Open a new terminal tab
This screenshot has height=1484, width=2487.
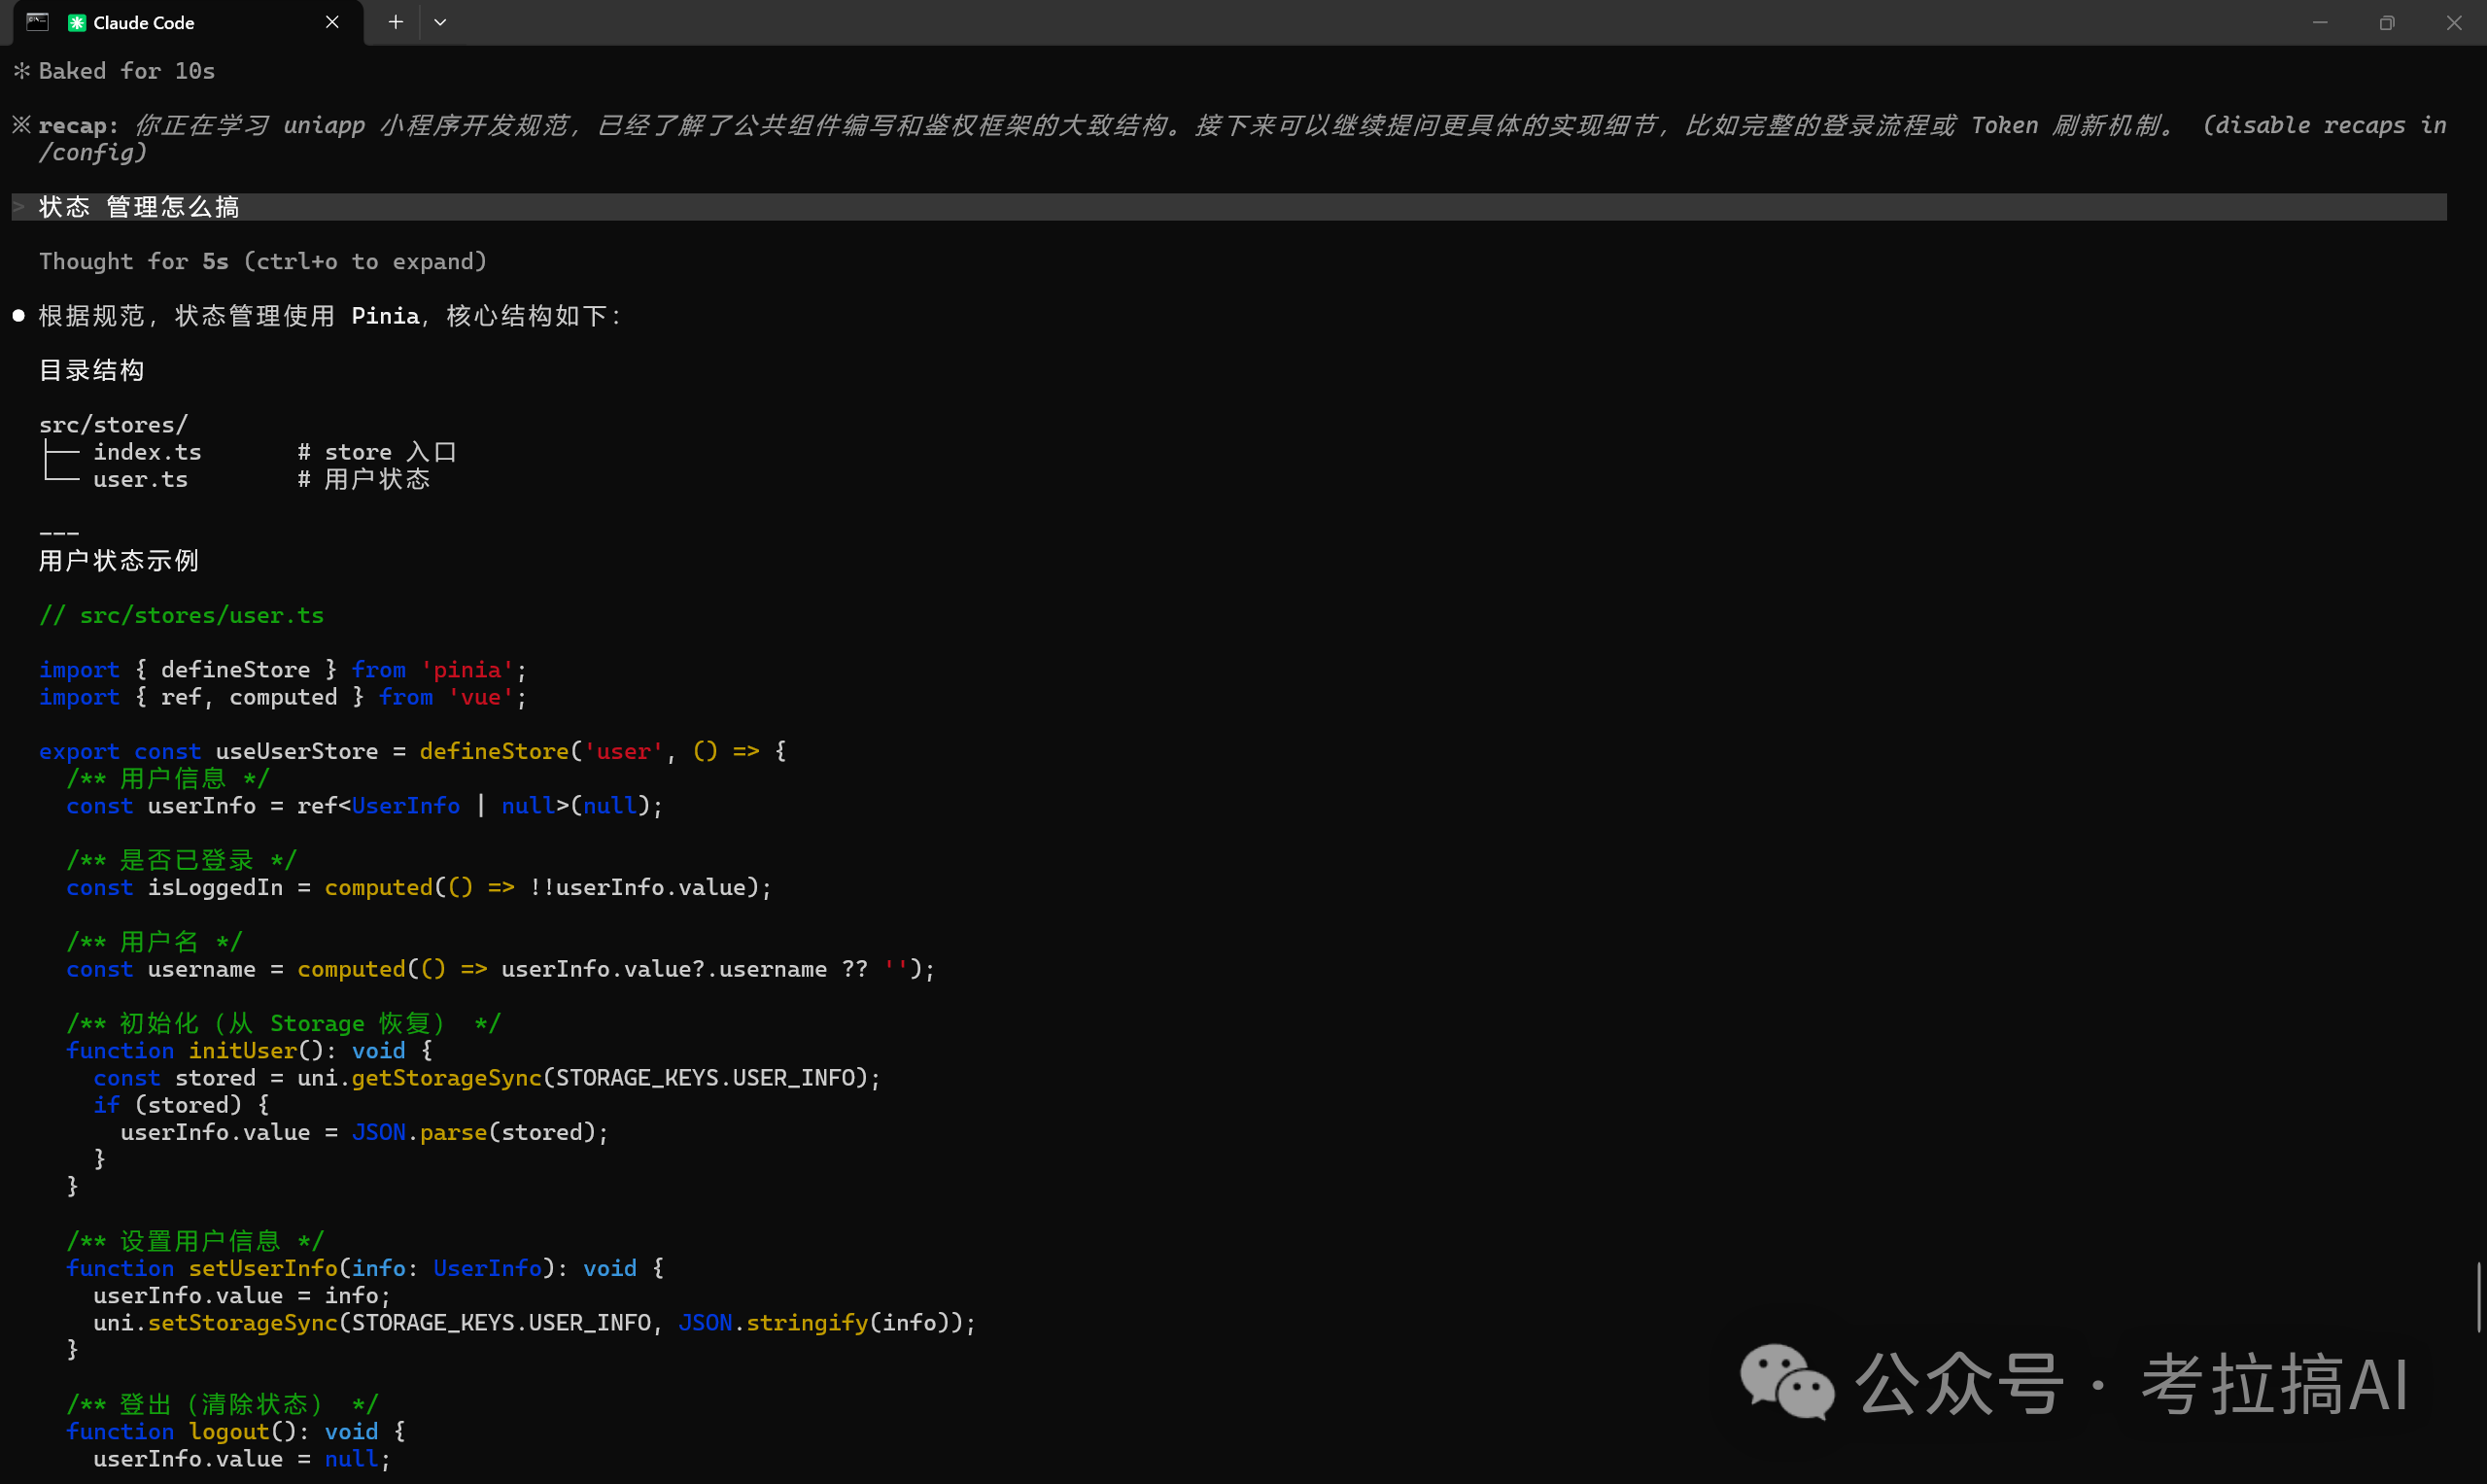pos(396,22)
